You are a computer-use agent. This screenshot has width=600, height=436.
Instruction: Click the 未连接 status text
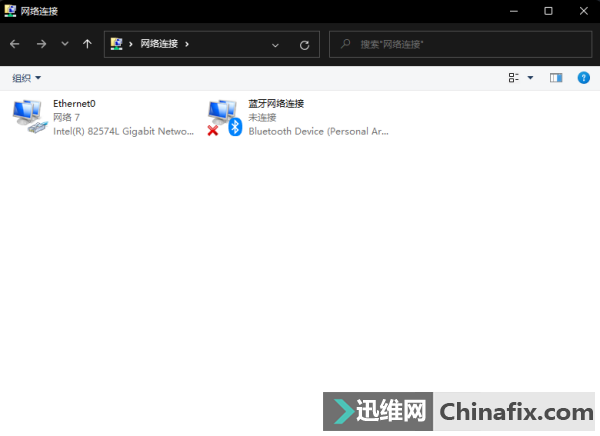point(262,118)
